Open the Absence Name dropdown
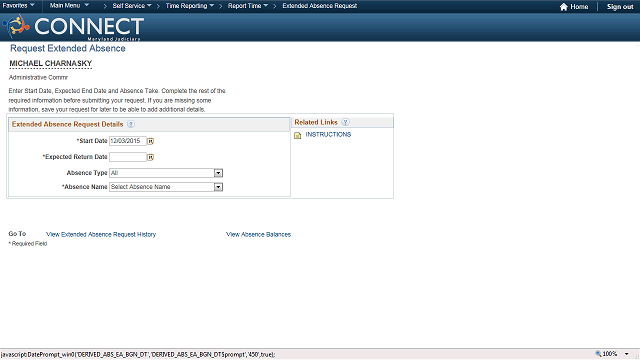Screen dimensions: 640x360 coord(218,187)
